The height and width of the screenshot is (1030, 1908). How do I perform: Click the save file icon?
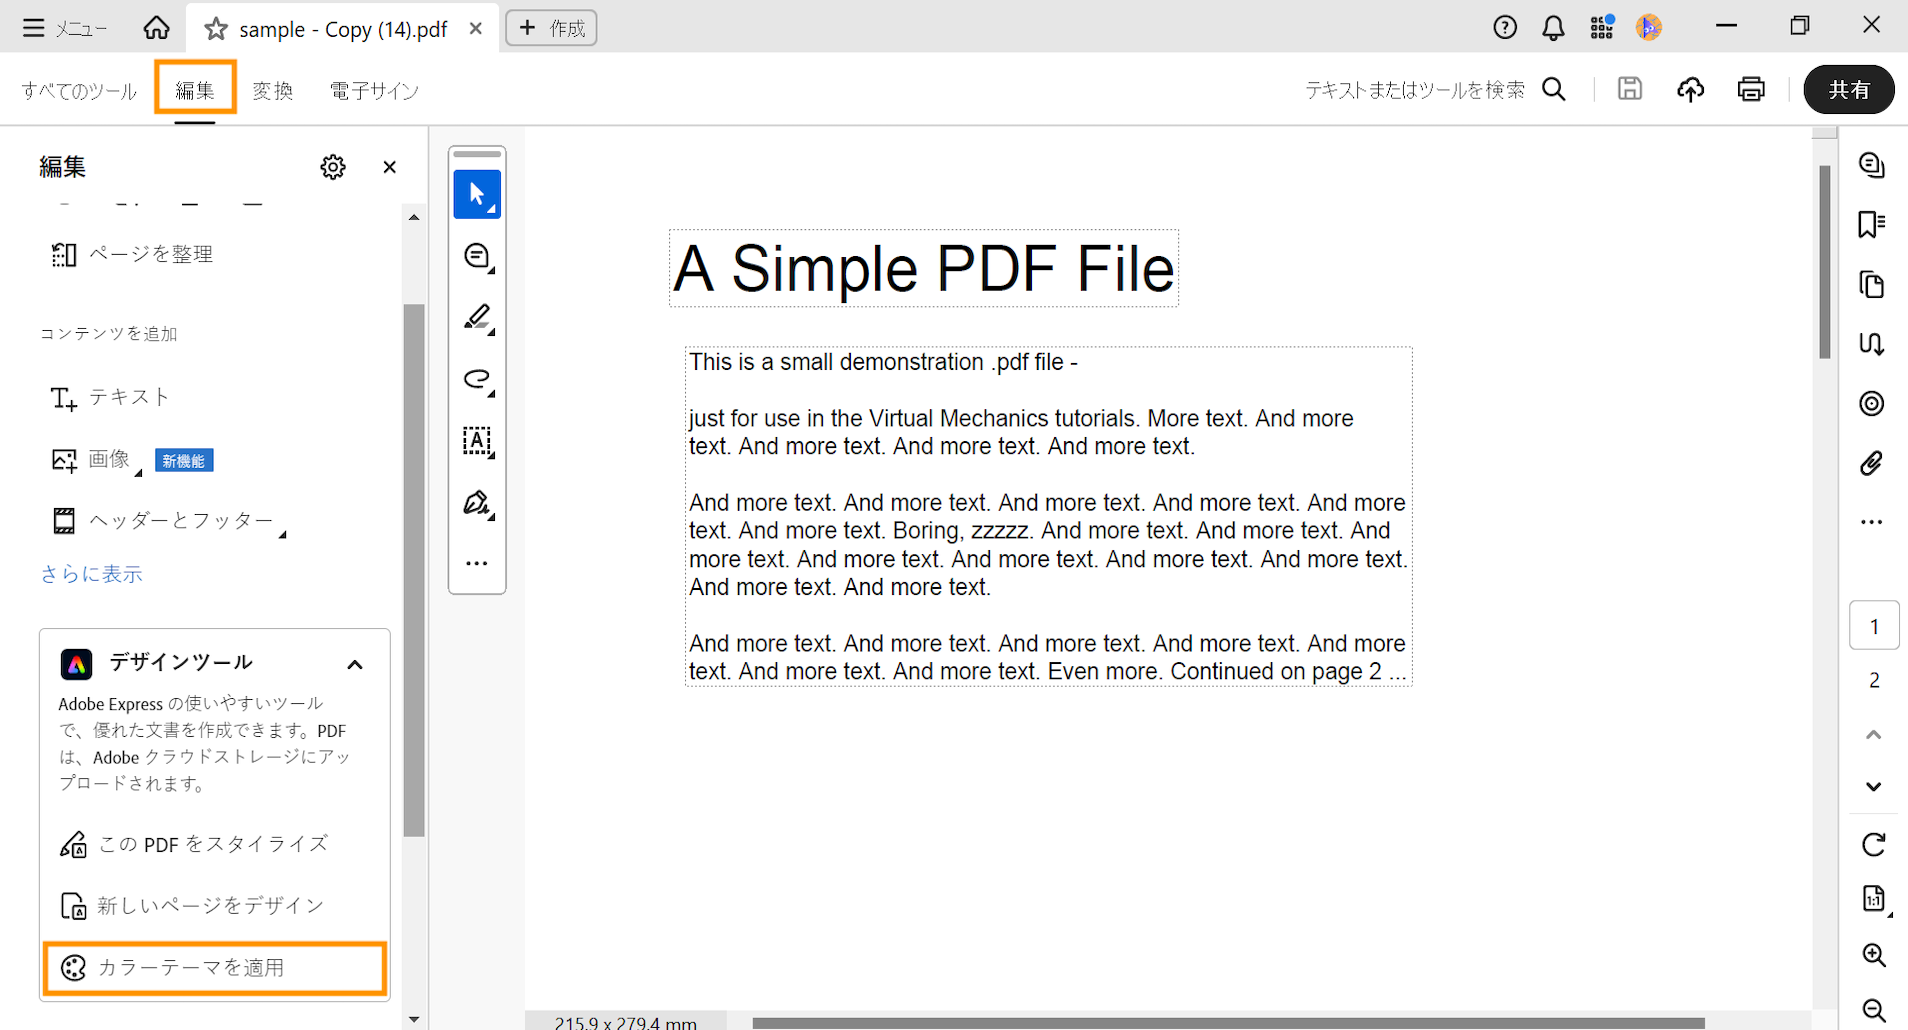click(1630, 89)
